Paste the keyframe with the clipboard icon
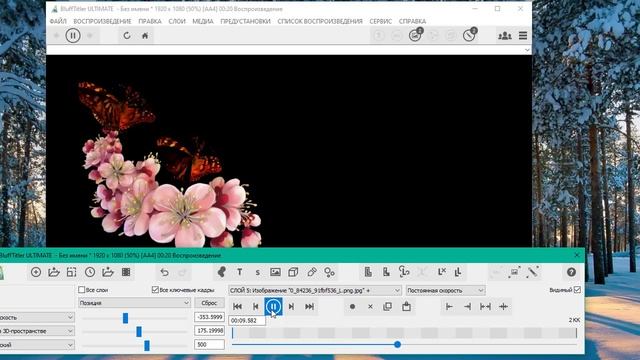 click(x=406, y=306)
